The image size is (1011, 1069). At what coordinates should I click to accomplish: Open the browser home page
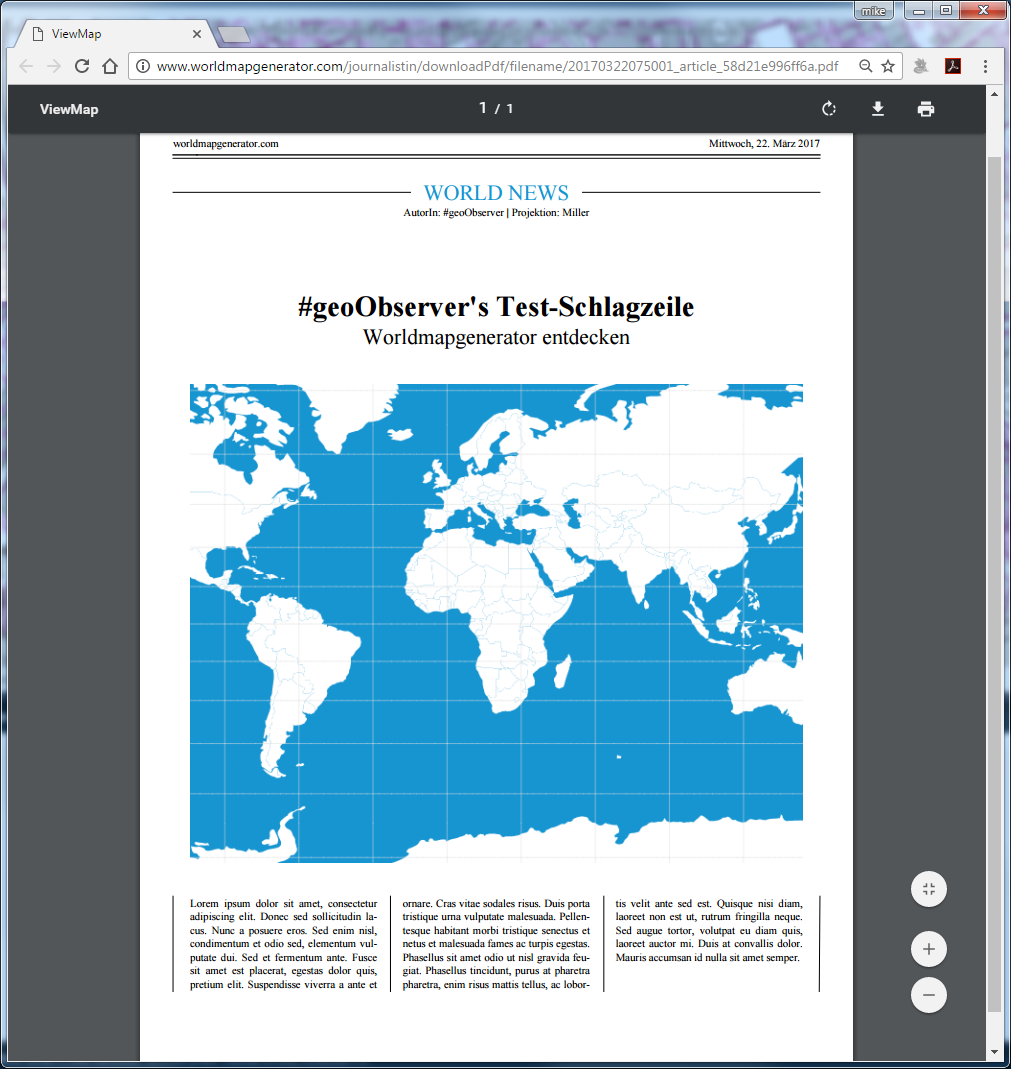[110, 66]
